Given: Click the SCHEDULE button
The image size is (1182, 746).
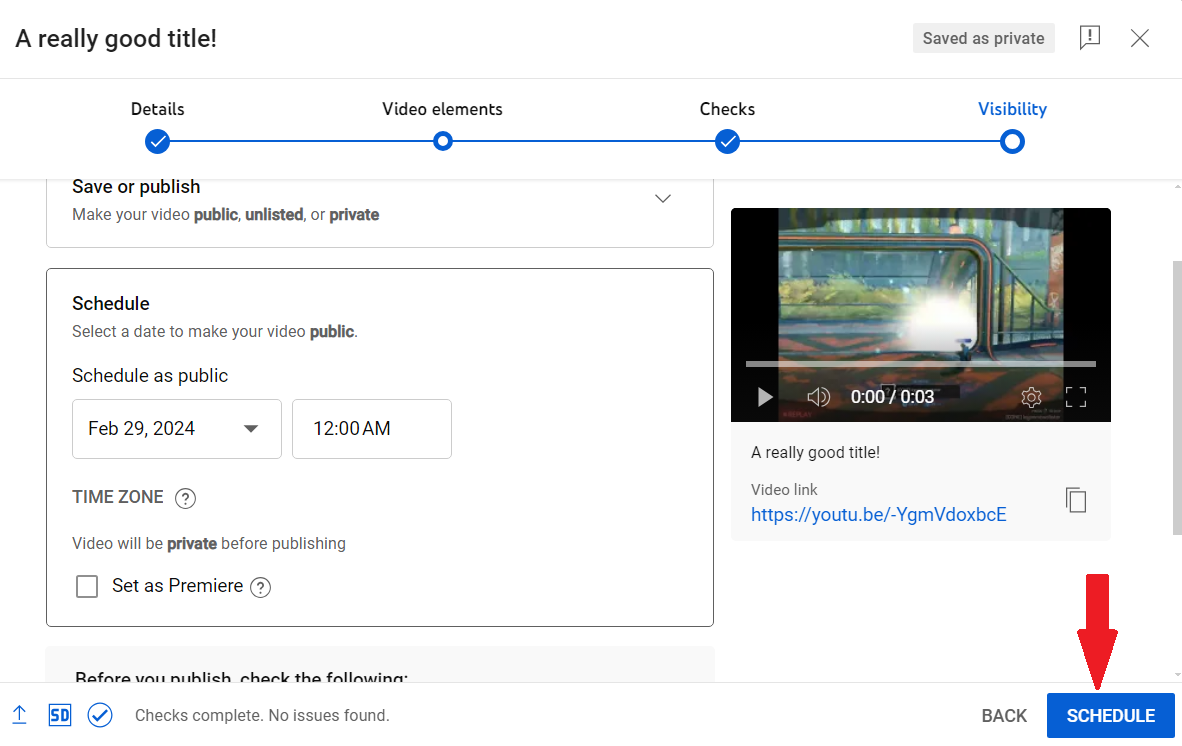Looking at the screenshot, I should pyautogui.click(x=1110, y=715).
